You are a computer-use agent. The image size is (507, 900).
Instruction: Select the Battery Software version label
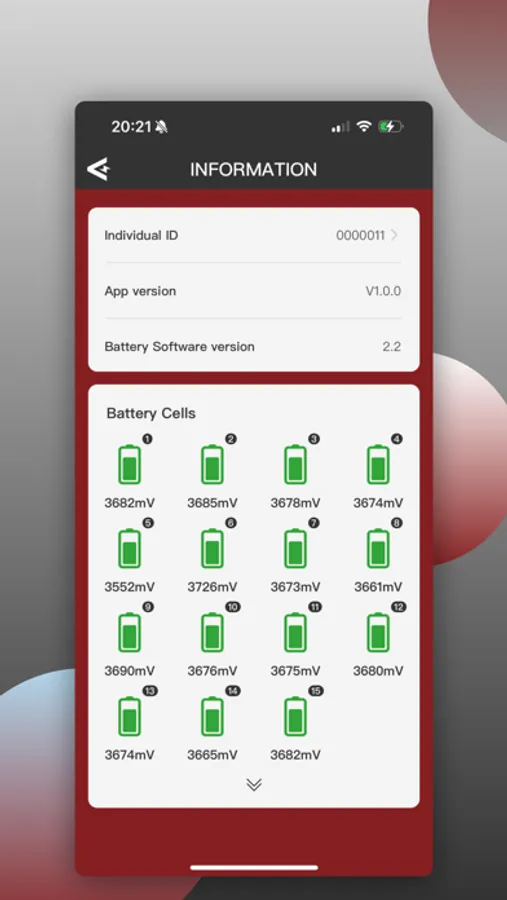[x=179, y=347]
